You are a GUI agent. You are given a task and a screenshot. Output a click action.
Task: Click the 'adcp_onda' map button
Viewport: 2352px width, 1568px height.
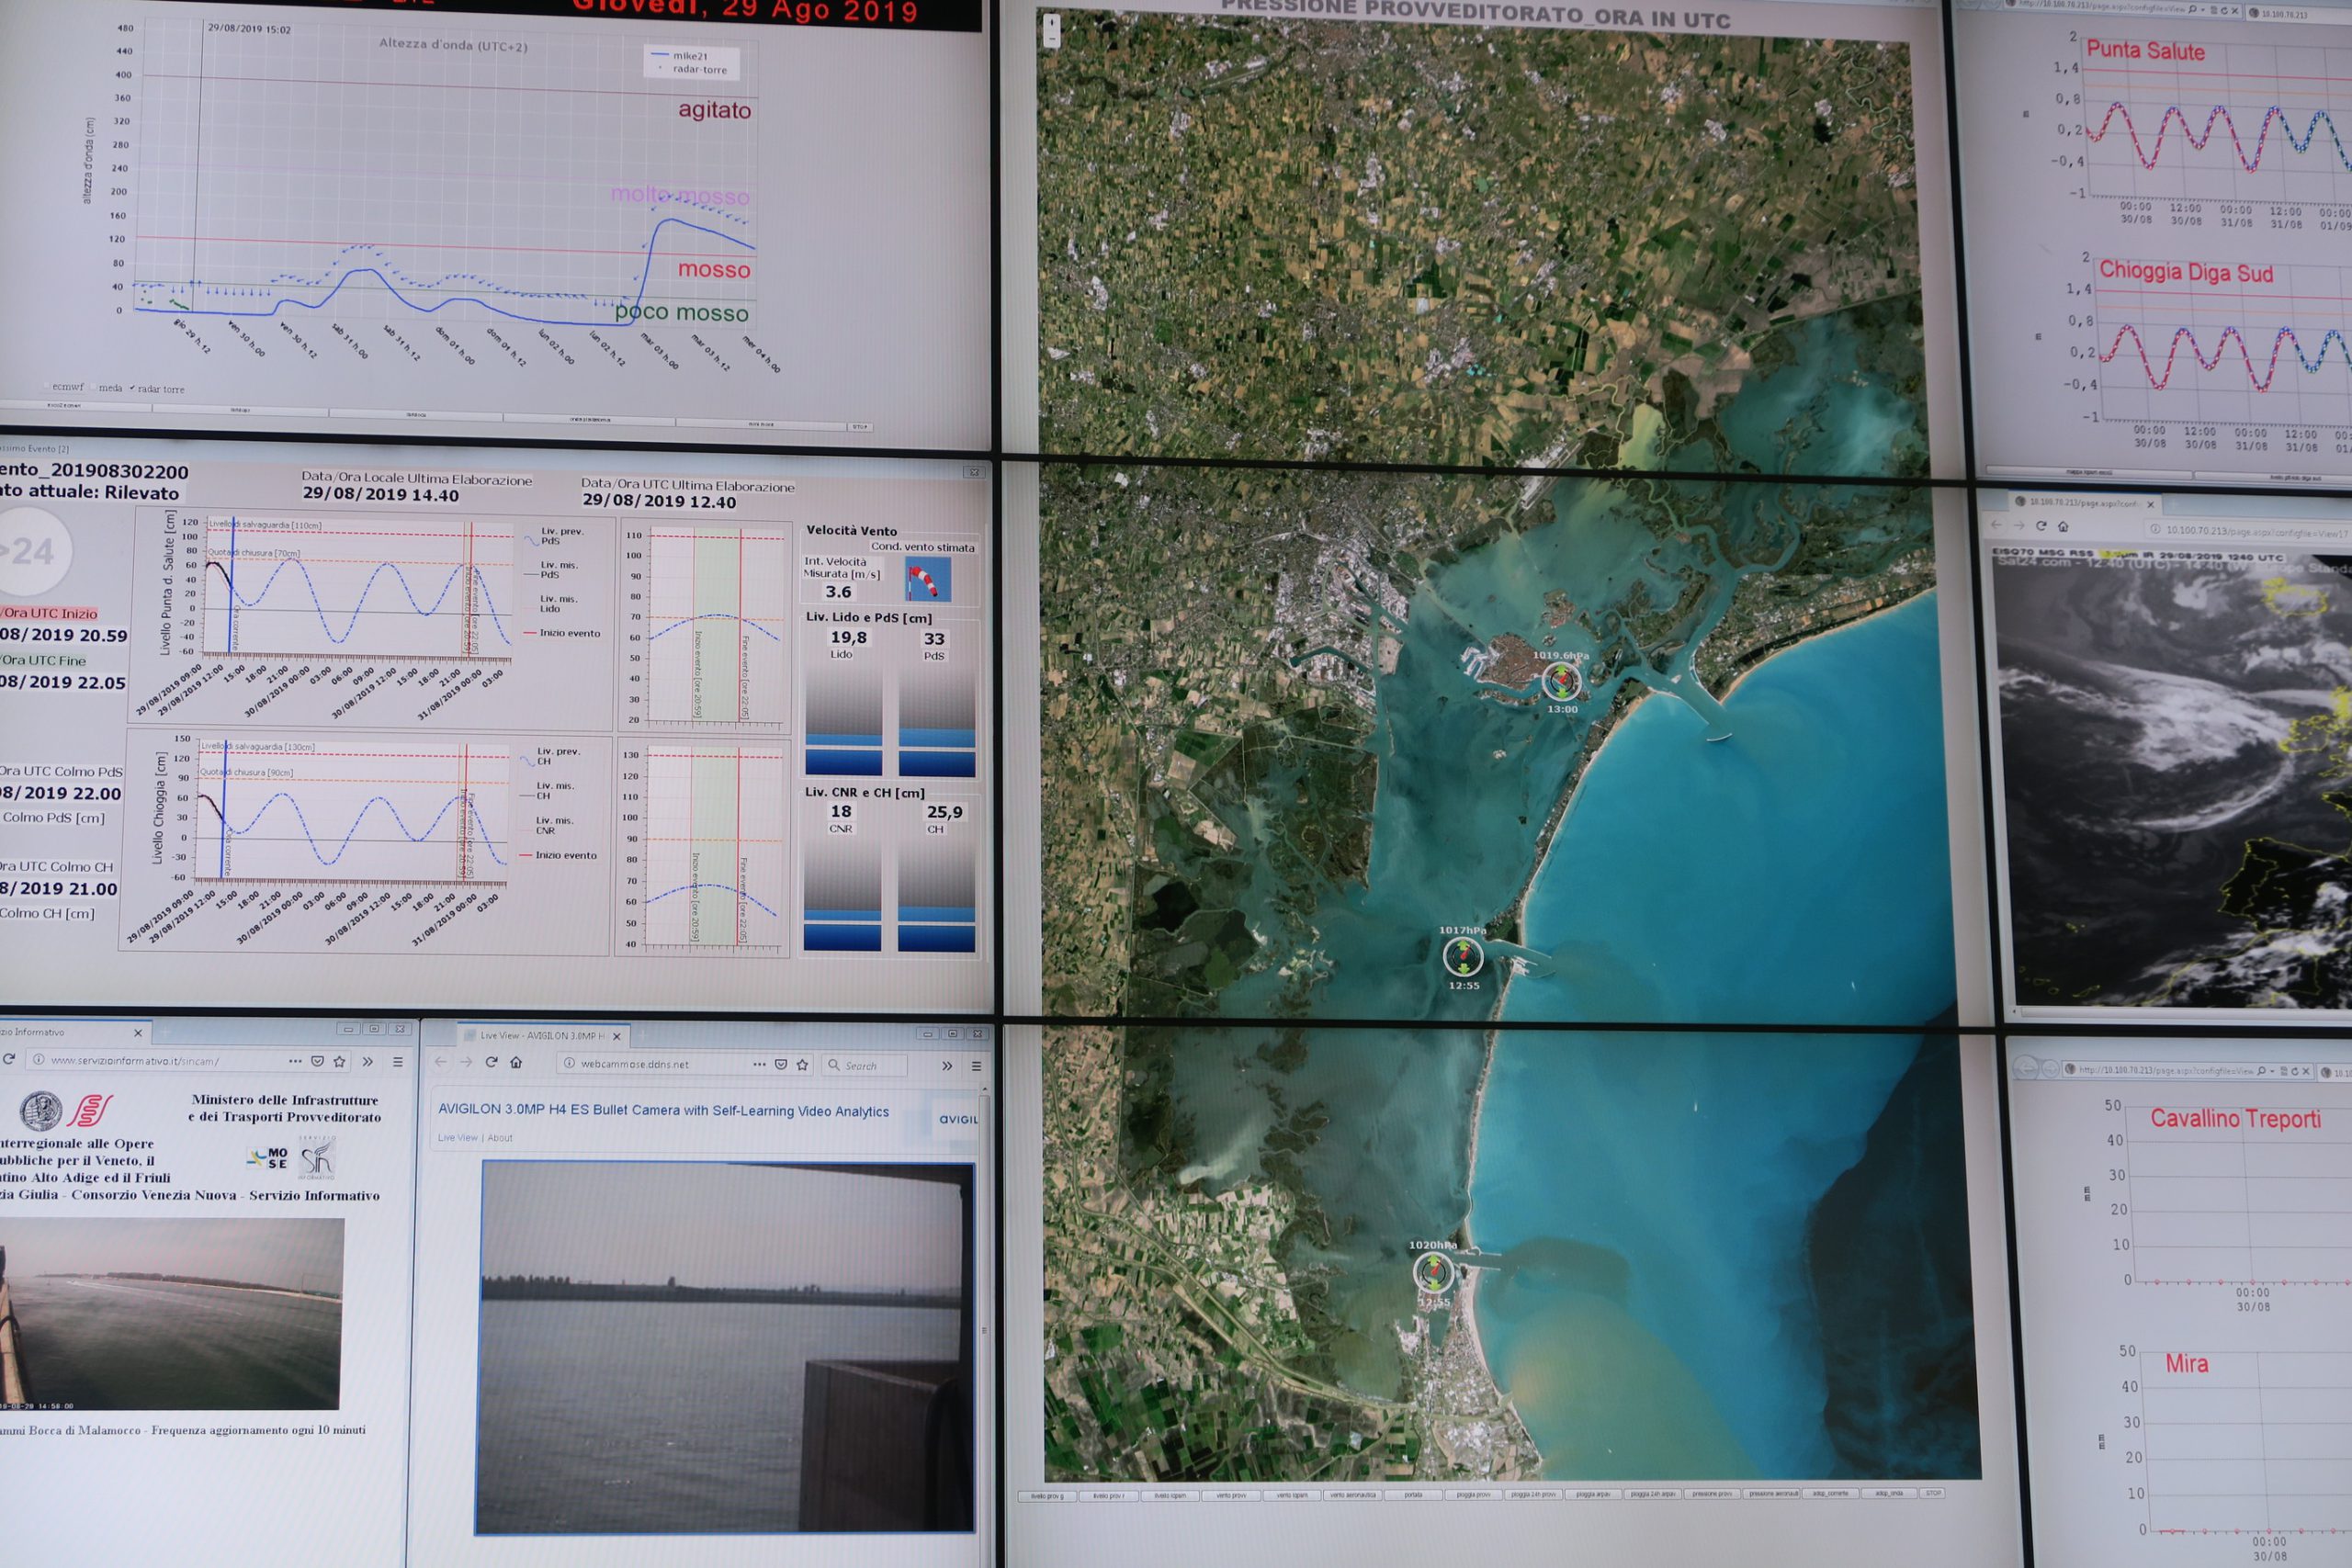point(1888,1493)
